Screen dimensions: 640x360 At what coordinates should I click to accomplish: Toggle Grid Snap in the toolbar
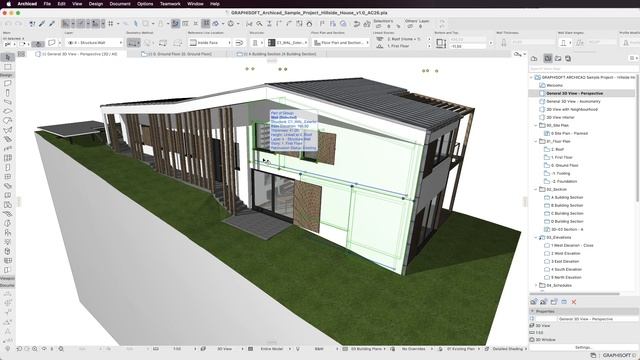pyautogui.click(x=111, y=24)
